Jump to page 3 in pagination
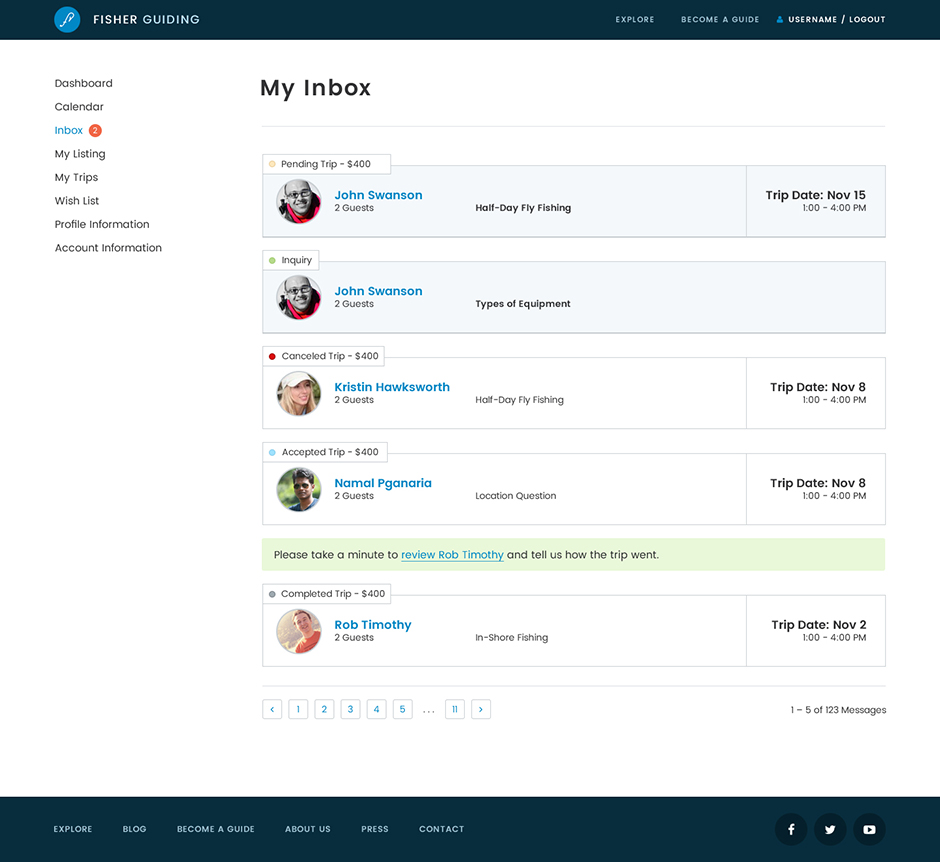Viewport: 940px width, 862px height. [350, 709]
